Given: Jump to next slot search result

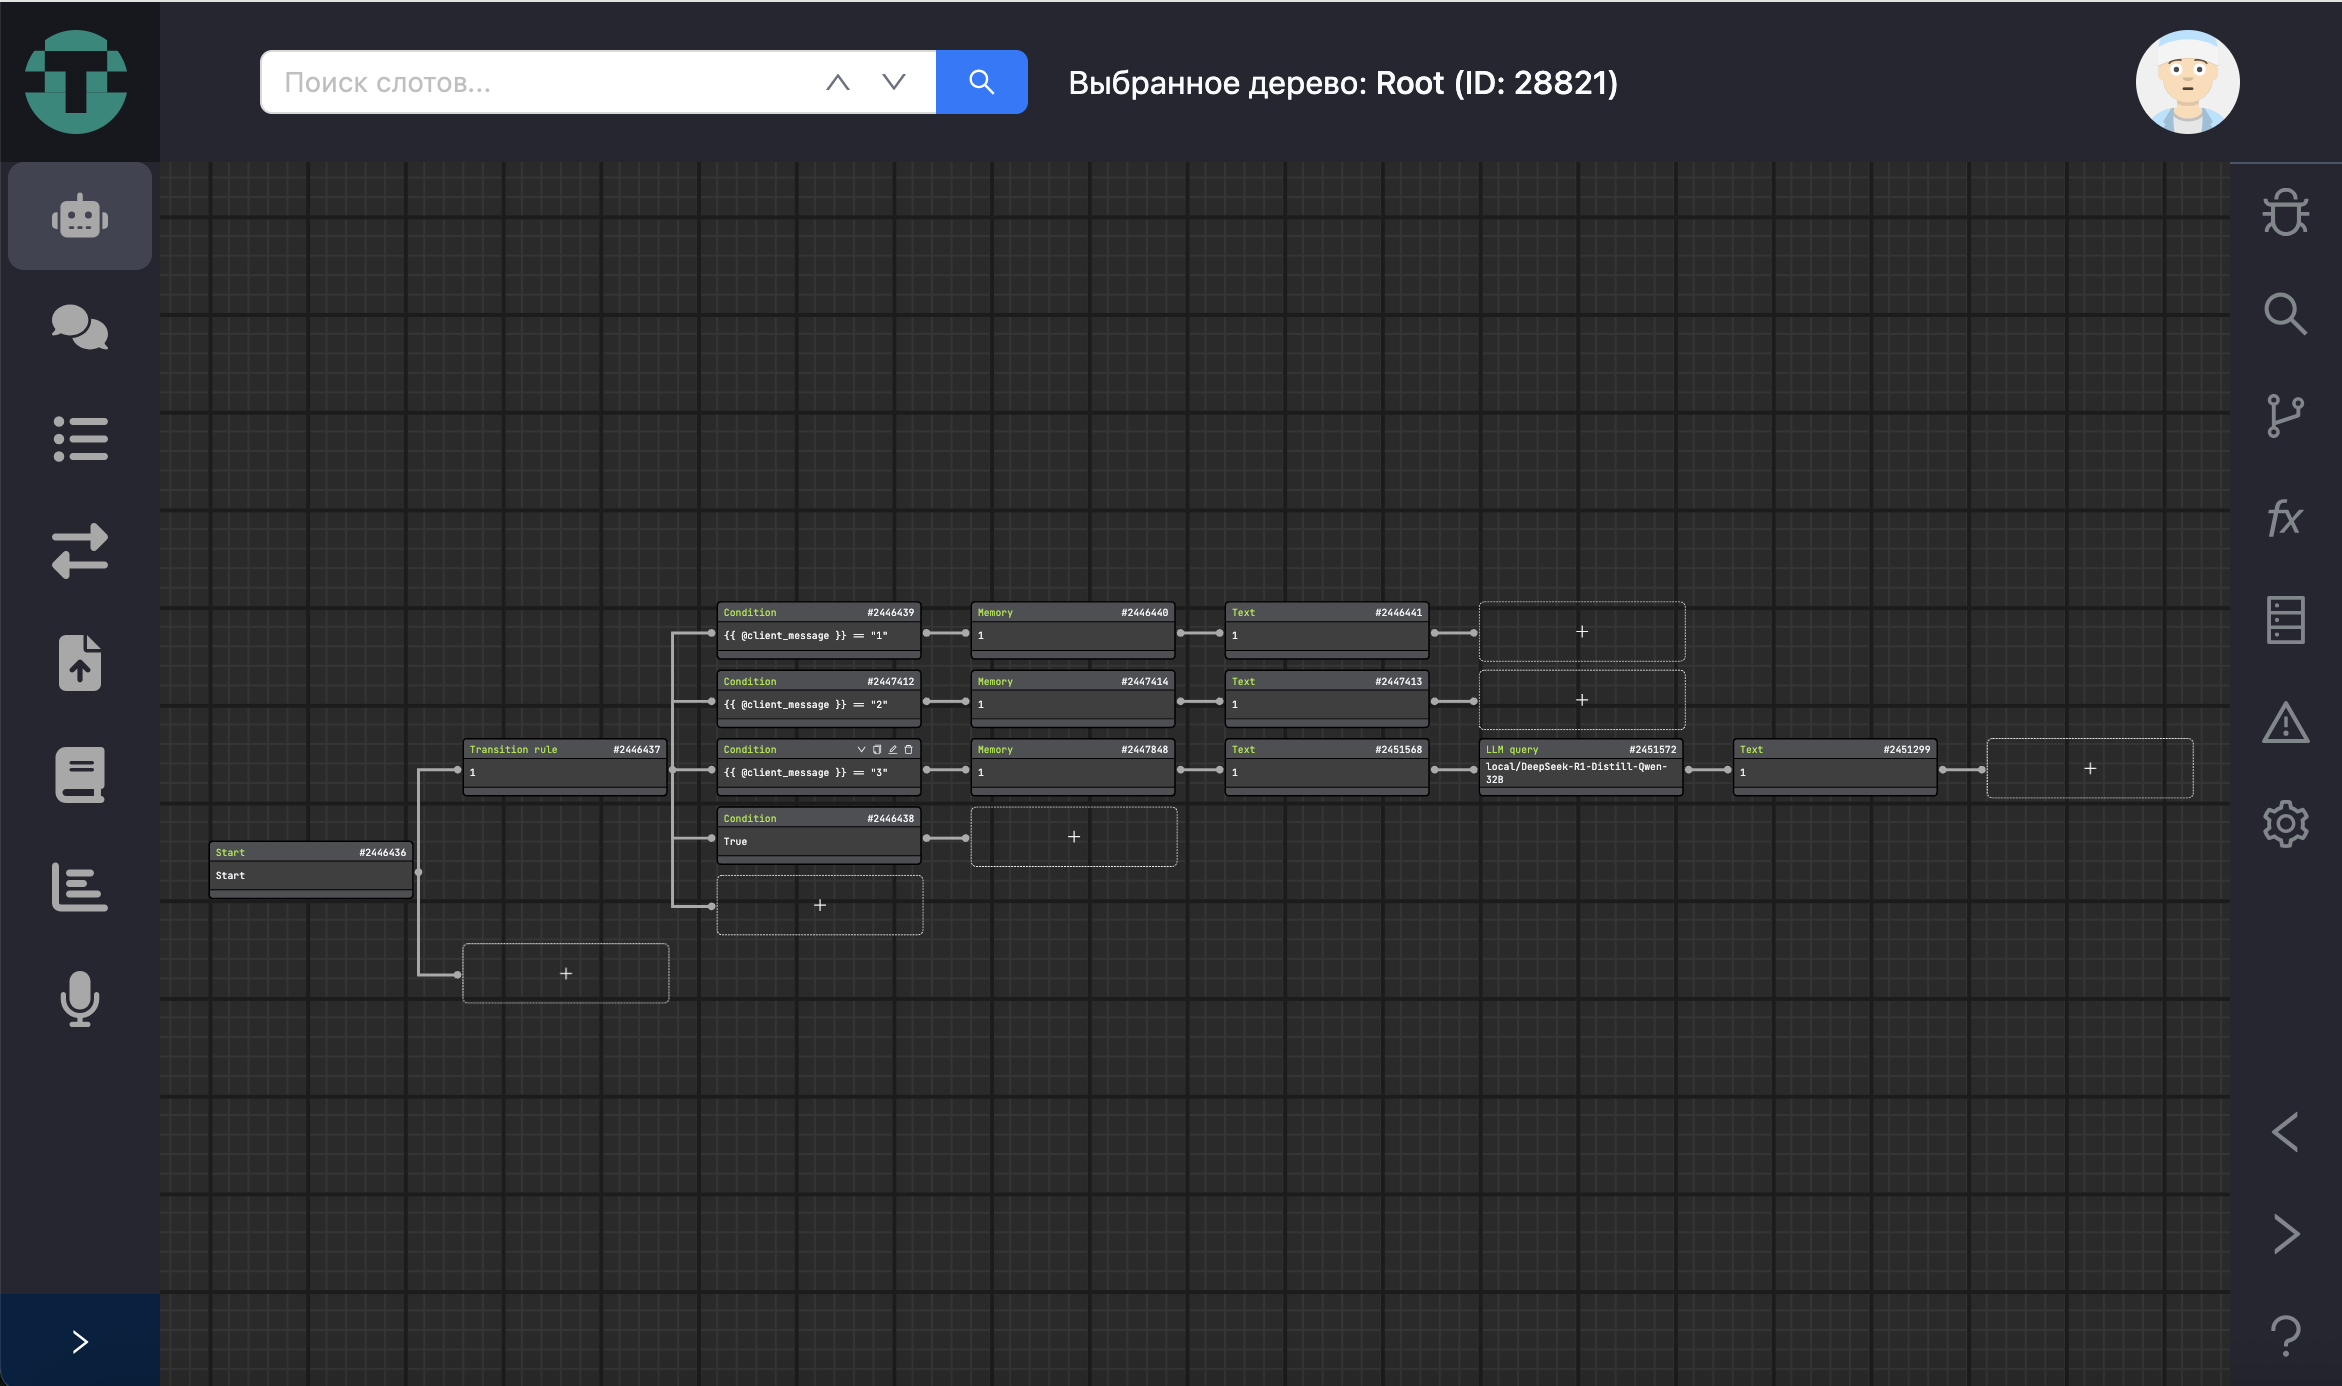Looking at the screenshot, I should tap(894, 82).
